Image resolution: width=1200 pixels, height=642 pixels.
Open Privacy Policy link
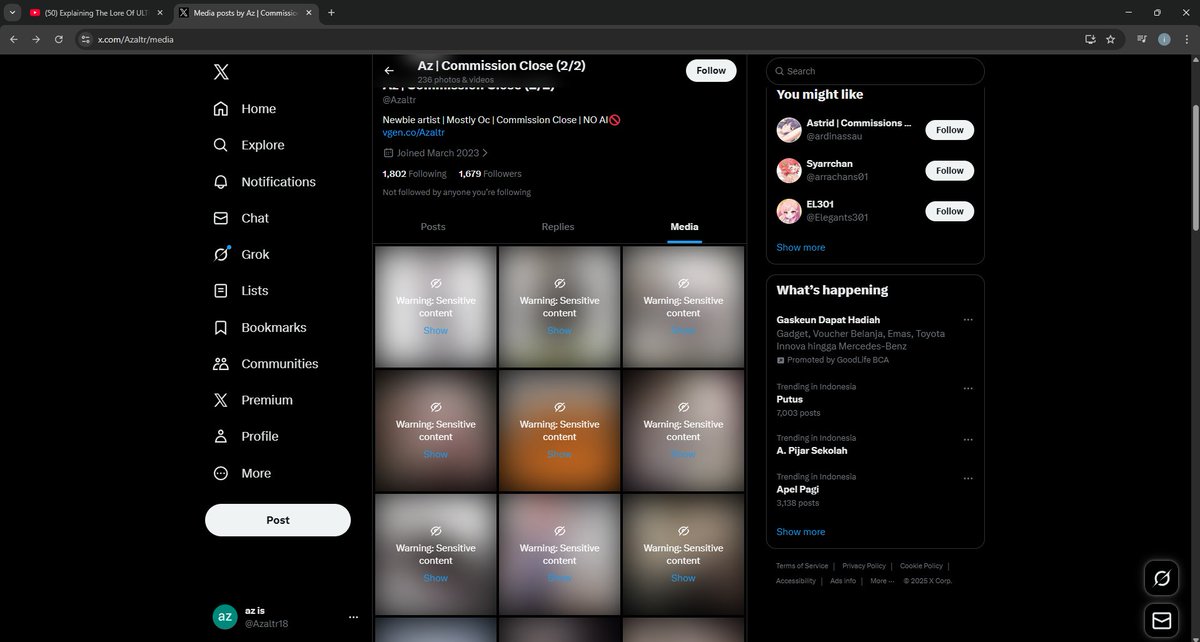coord(864,566)
